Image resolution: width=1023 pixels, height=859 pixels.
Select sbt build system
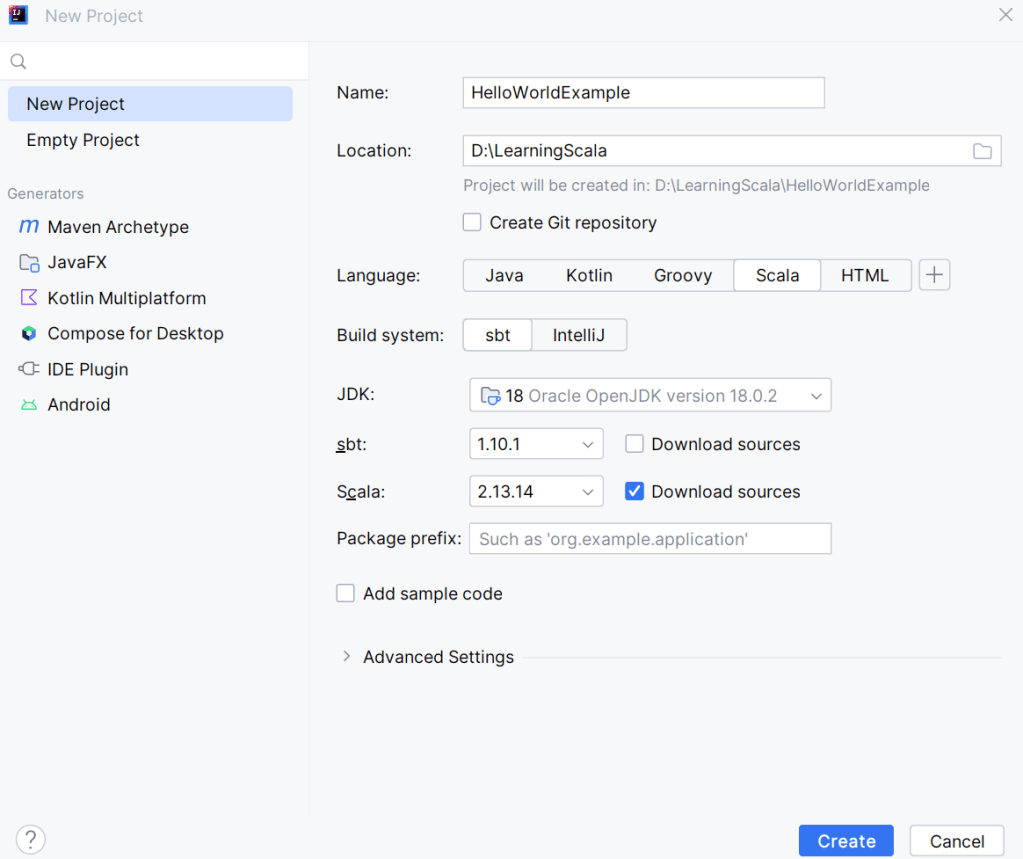point(497,335)
